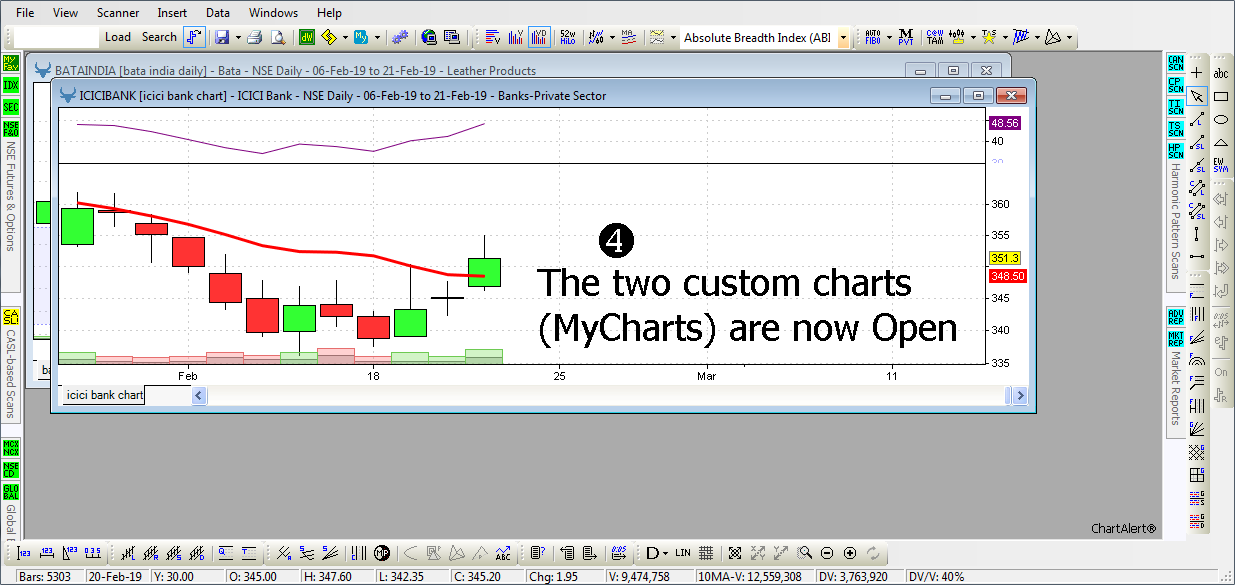1235x585 pixels.
Task: Click the MA moving averages icon
Action: click(629, 37)
